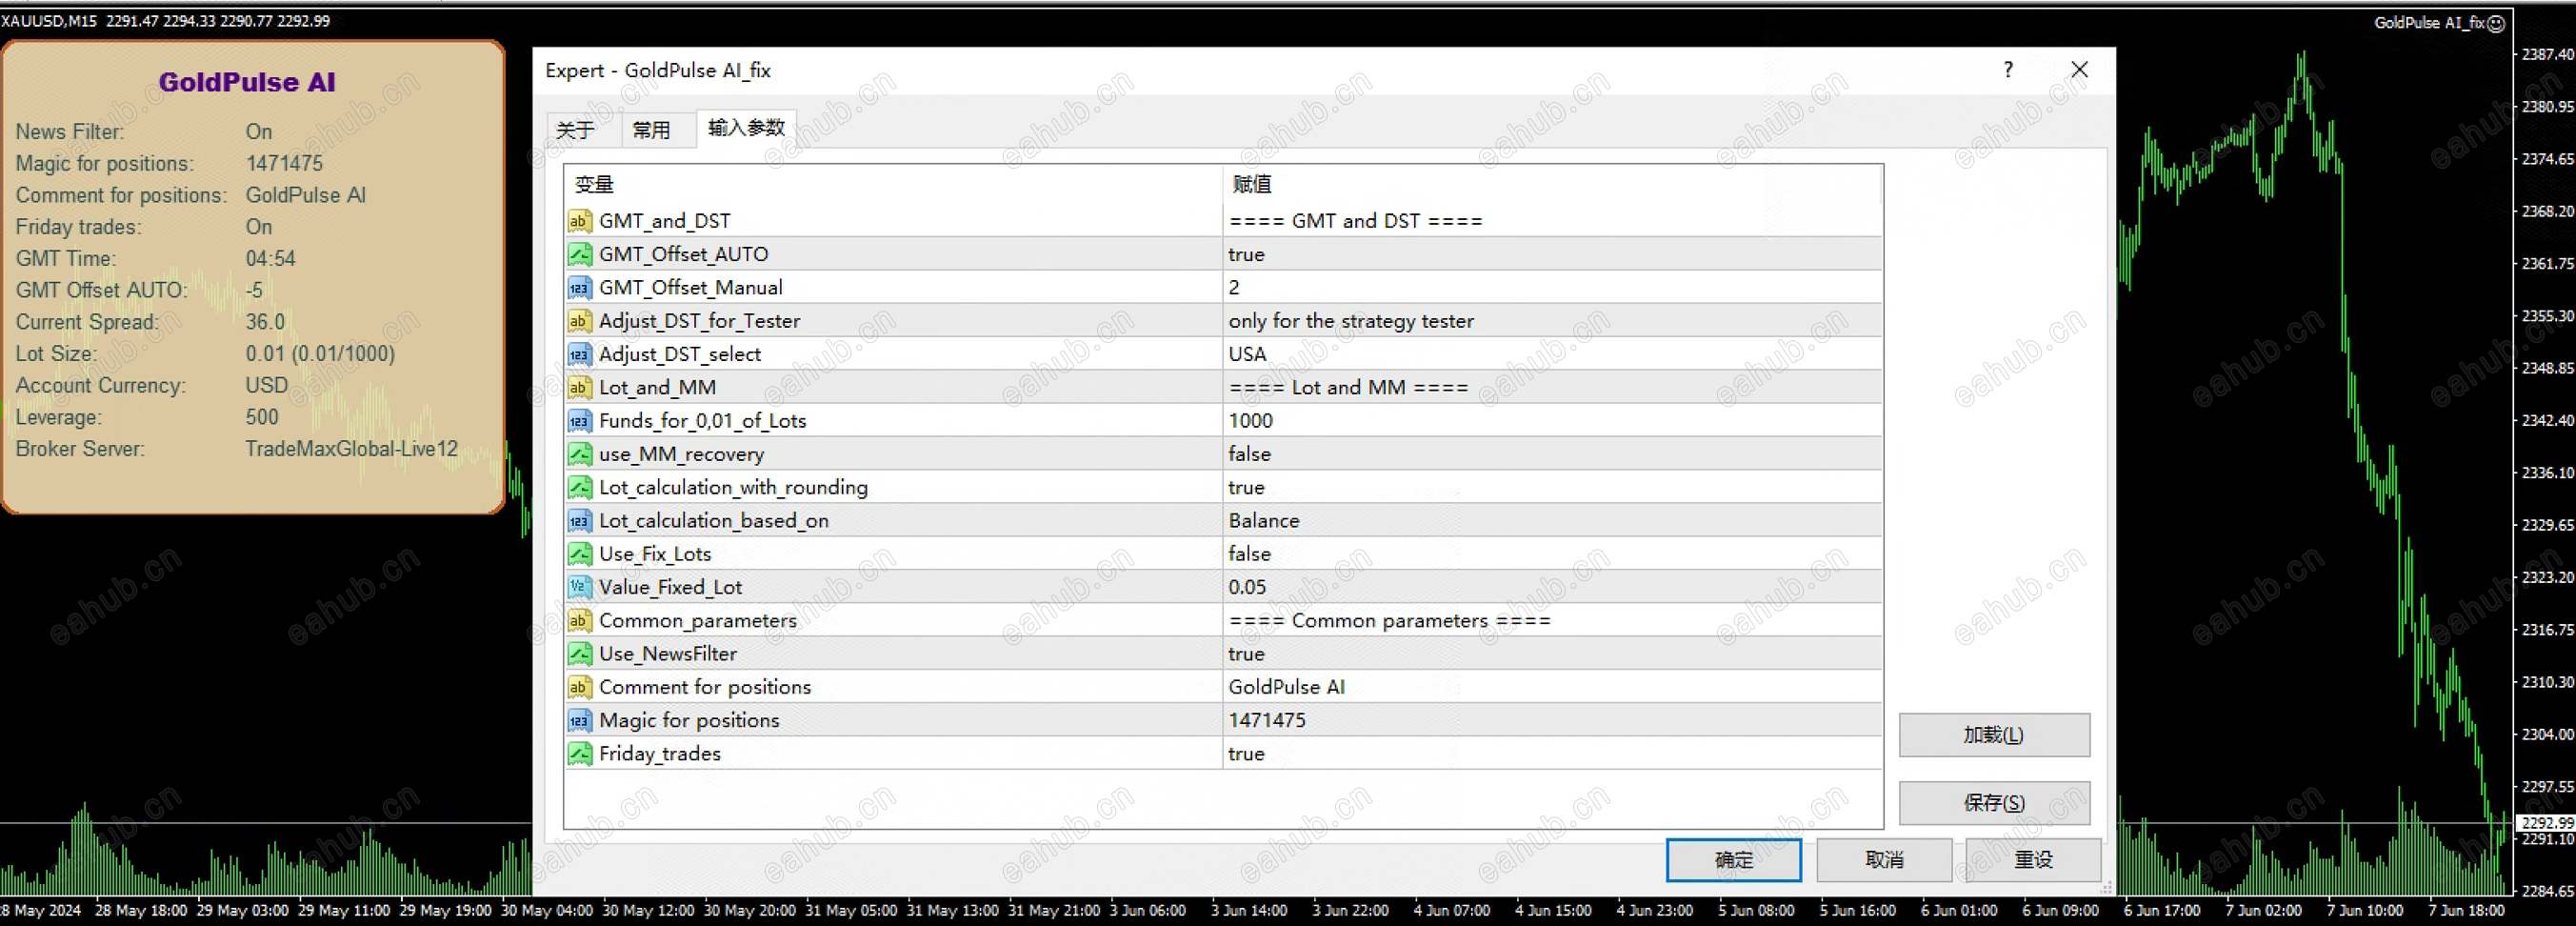Save settings with 保存(S) button
The image size is (2576, 926).
coord(1994,803)
